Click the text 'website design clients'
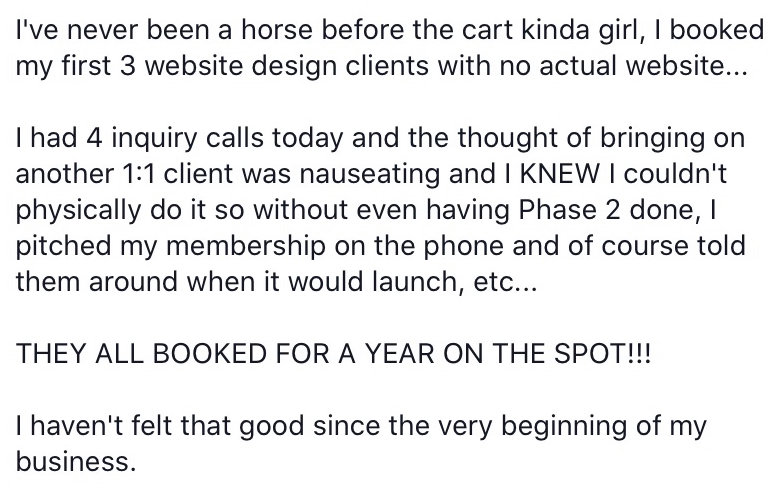The image size is (784, 485). (286, 66)
